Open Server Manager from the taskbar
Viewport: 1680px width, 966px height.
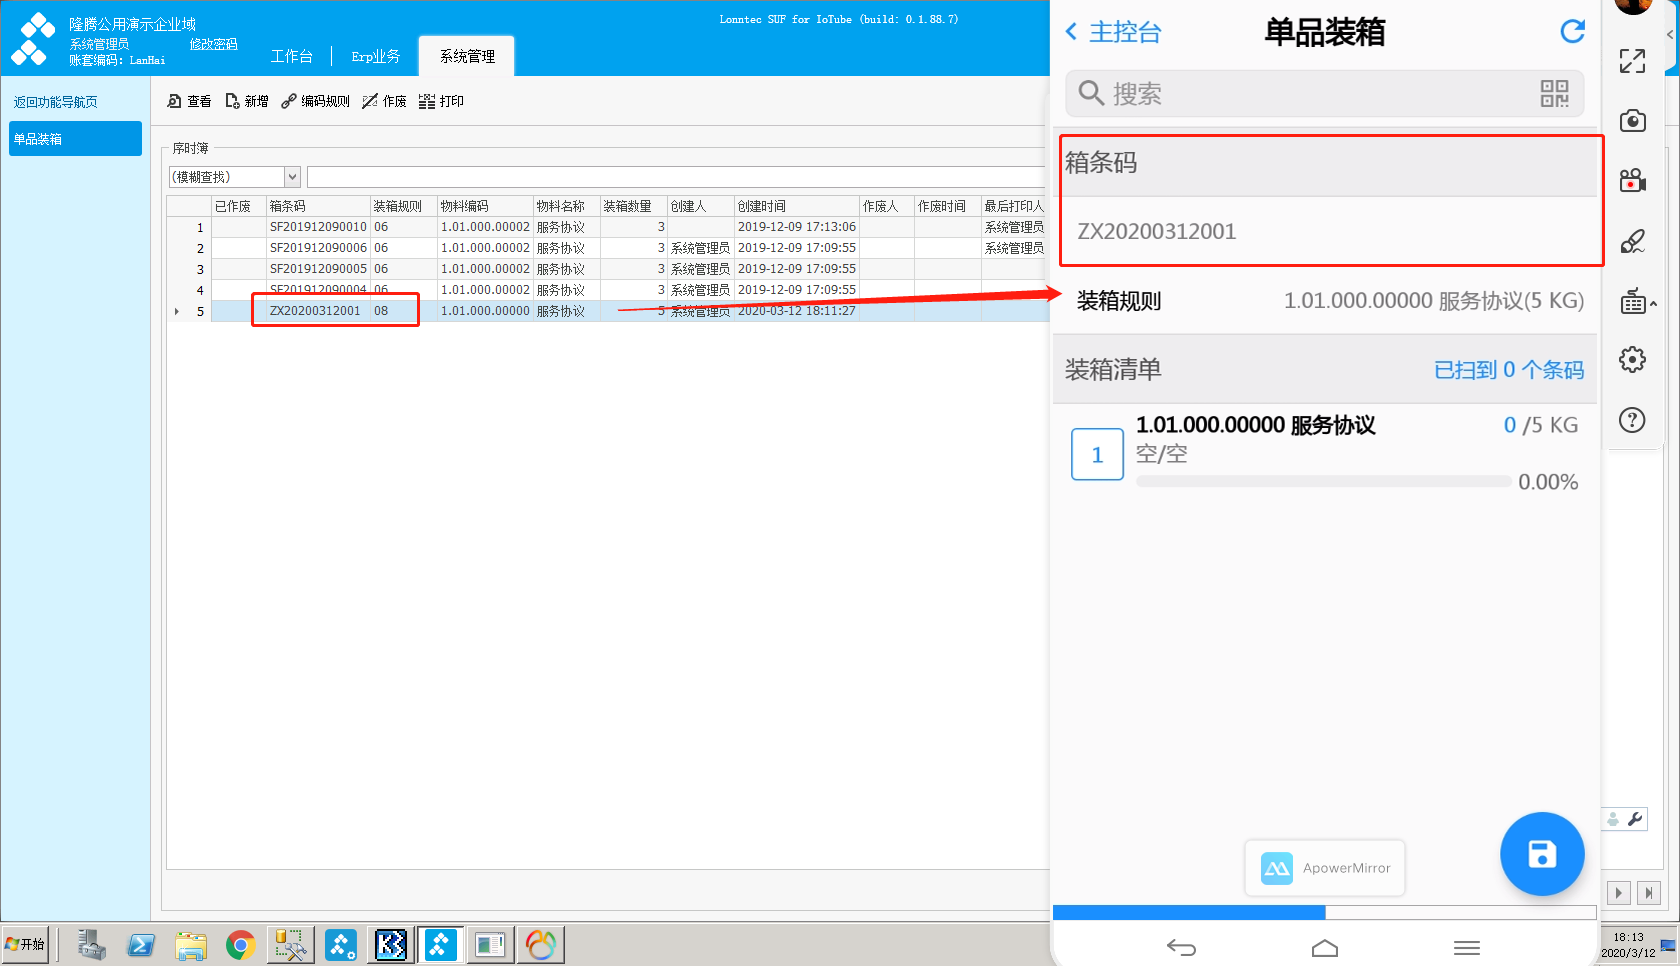(x=91, y=945)
